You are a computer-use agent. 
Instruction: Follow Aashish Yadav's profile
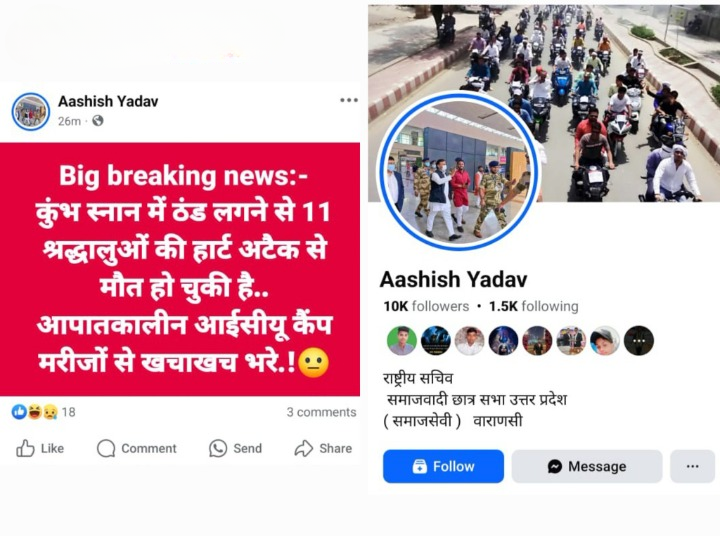pyautogui.click(x=443, y=466)
